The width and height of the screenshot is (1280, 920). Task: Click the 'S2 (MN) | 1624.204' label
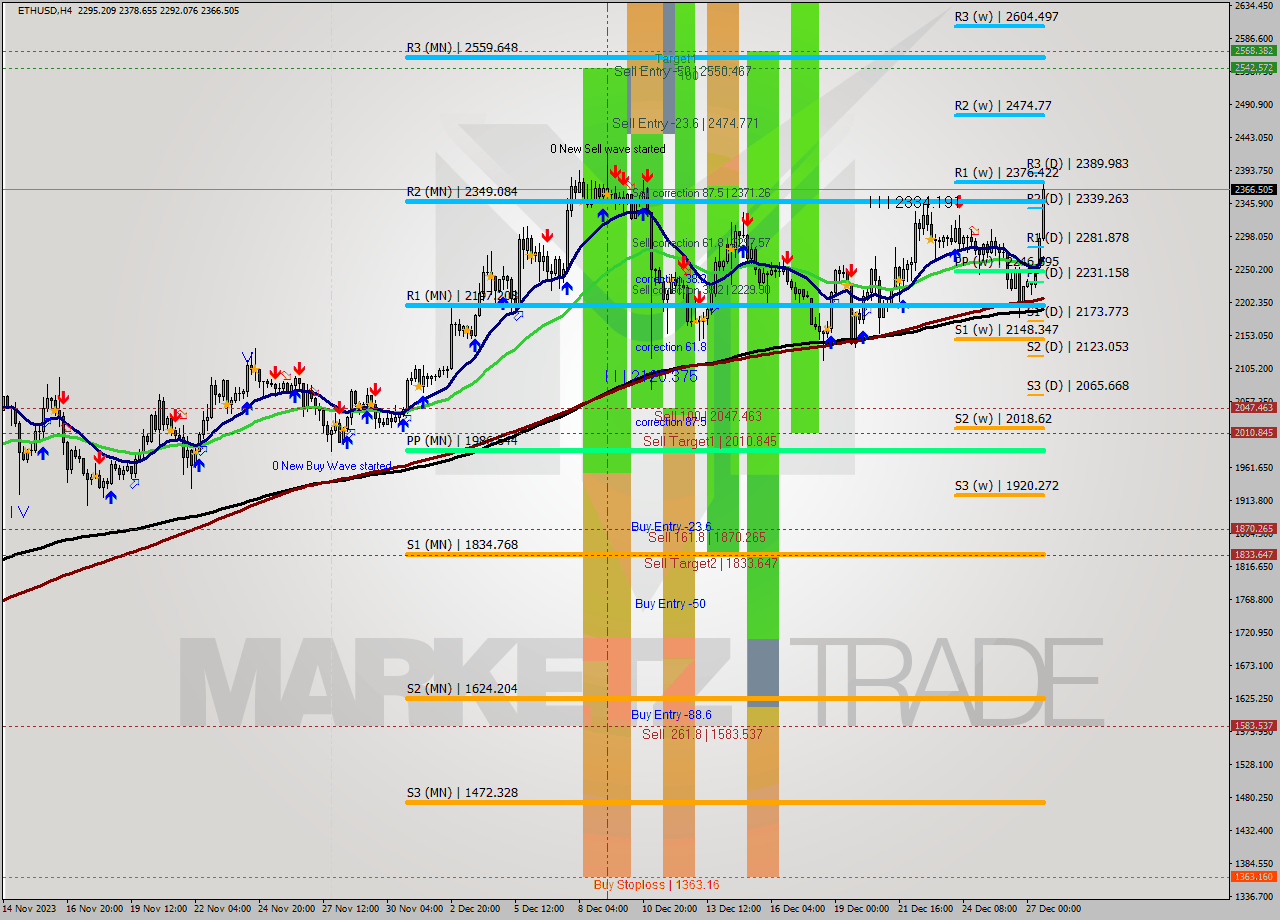(462, 688)
